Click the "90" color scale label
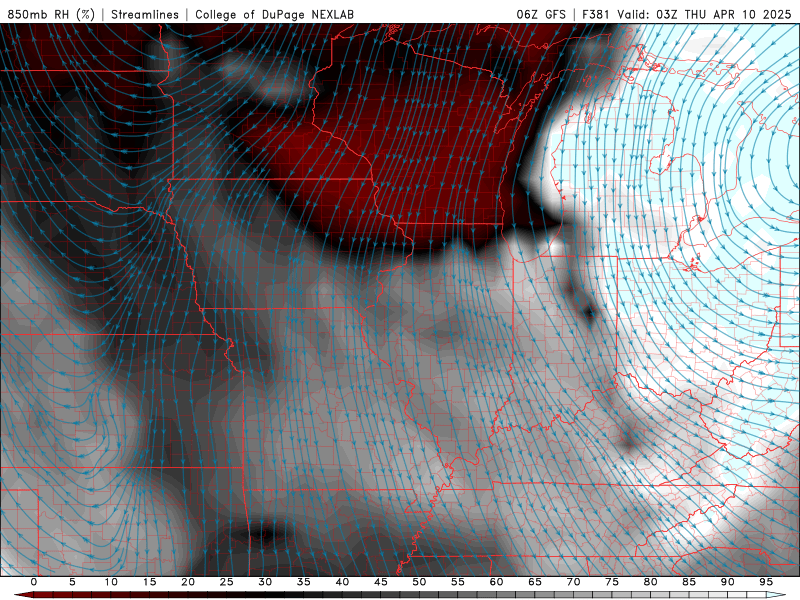The width and height of the screenshot is (800, 600). (727, 582)
